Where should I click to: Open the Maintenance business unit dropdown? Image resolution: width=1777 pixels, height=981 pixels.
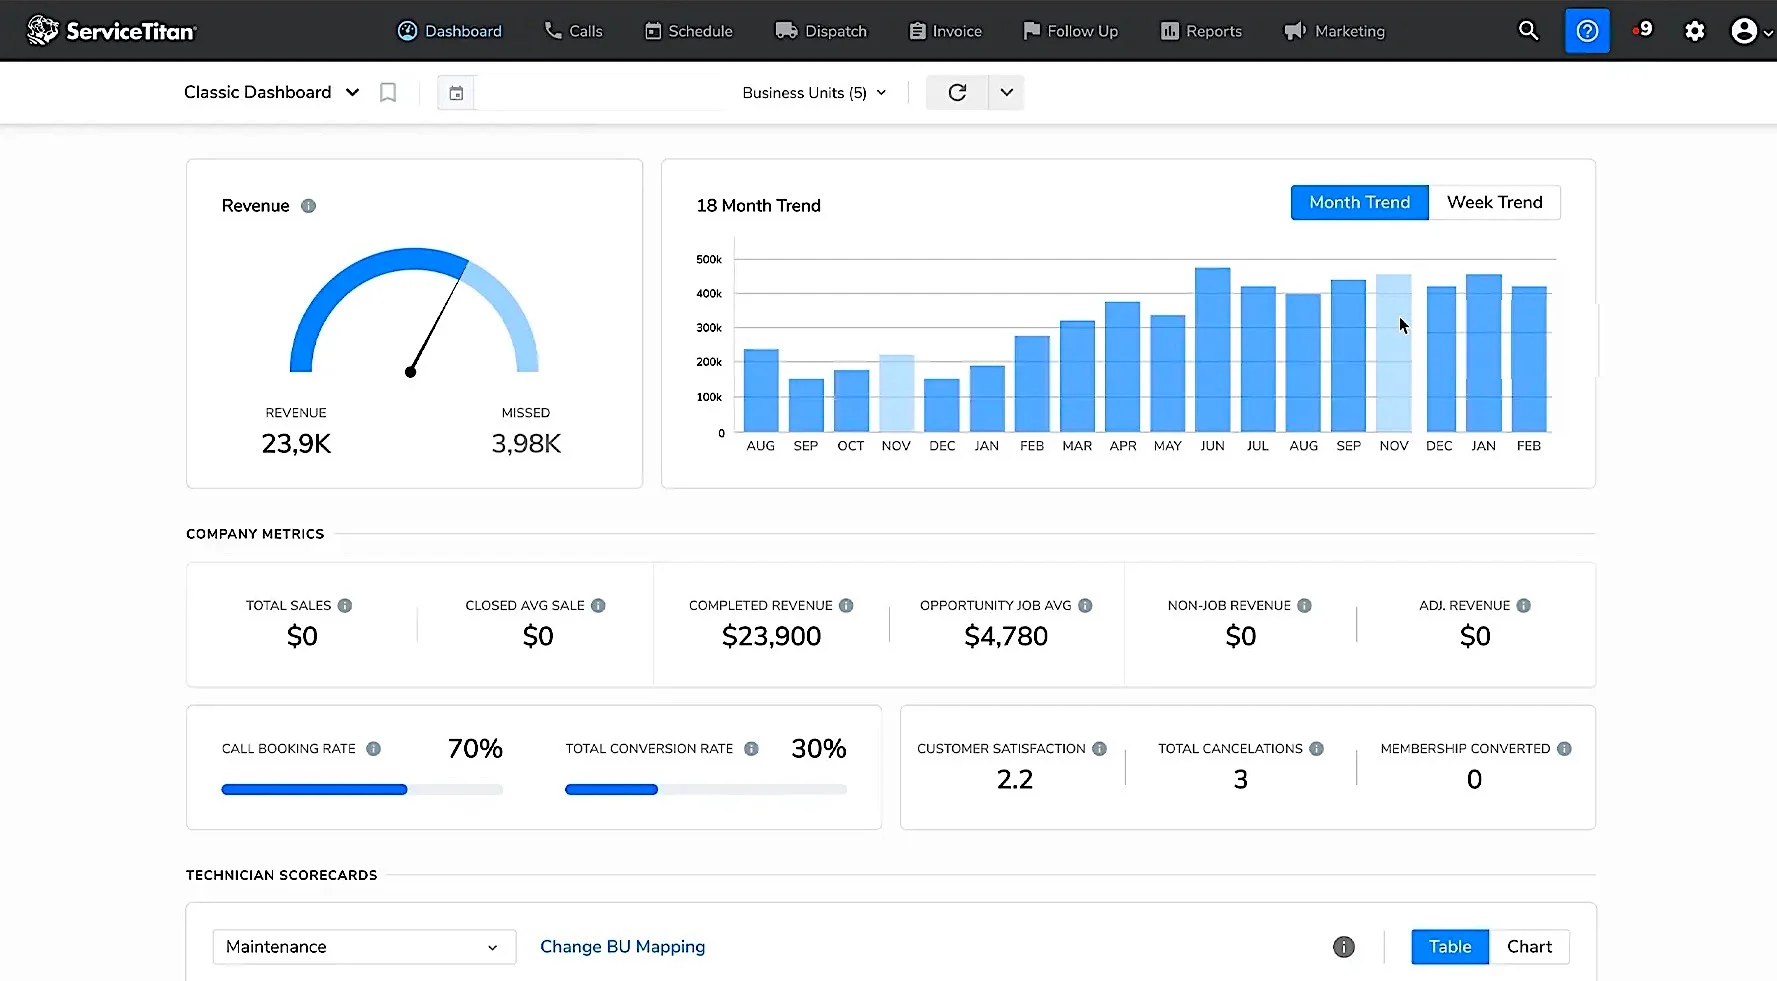(x=364, y=947)
